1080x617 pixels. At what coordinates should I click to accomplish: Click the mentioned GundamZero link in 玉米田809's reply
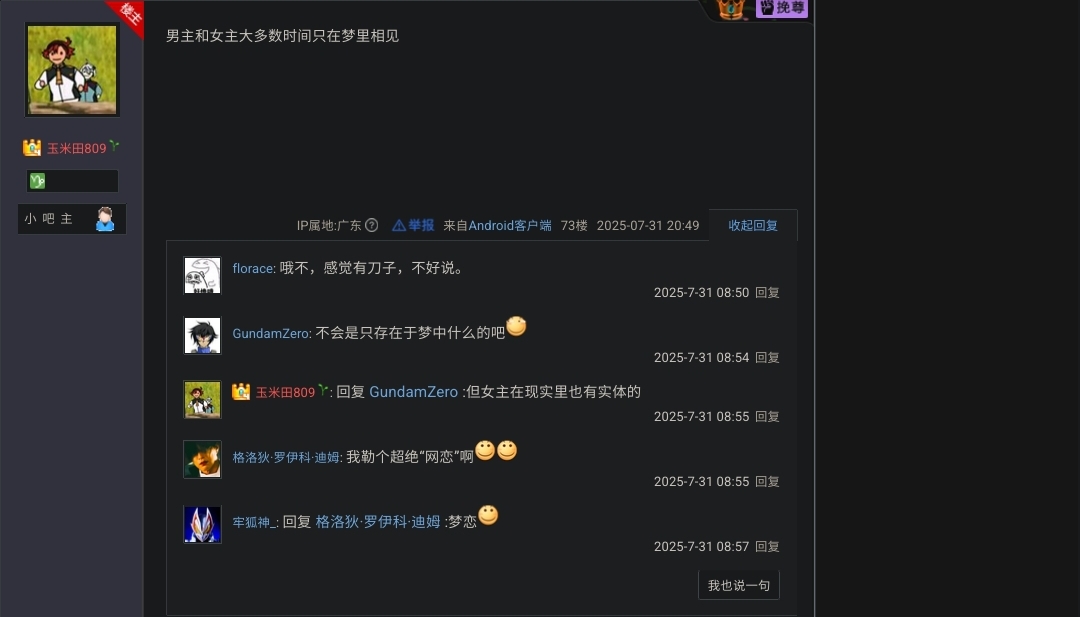click(x=413, y=392)
